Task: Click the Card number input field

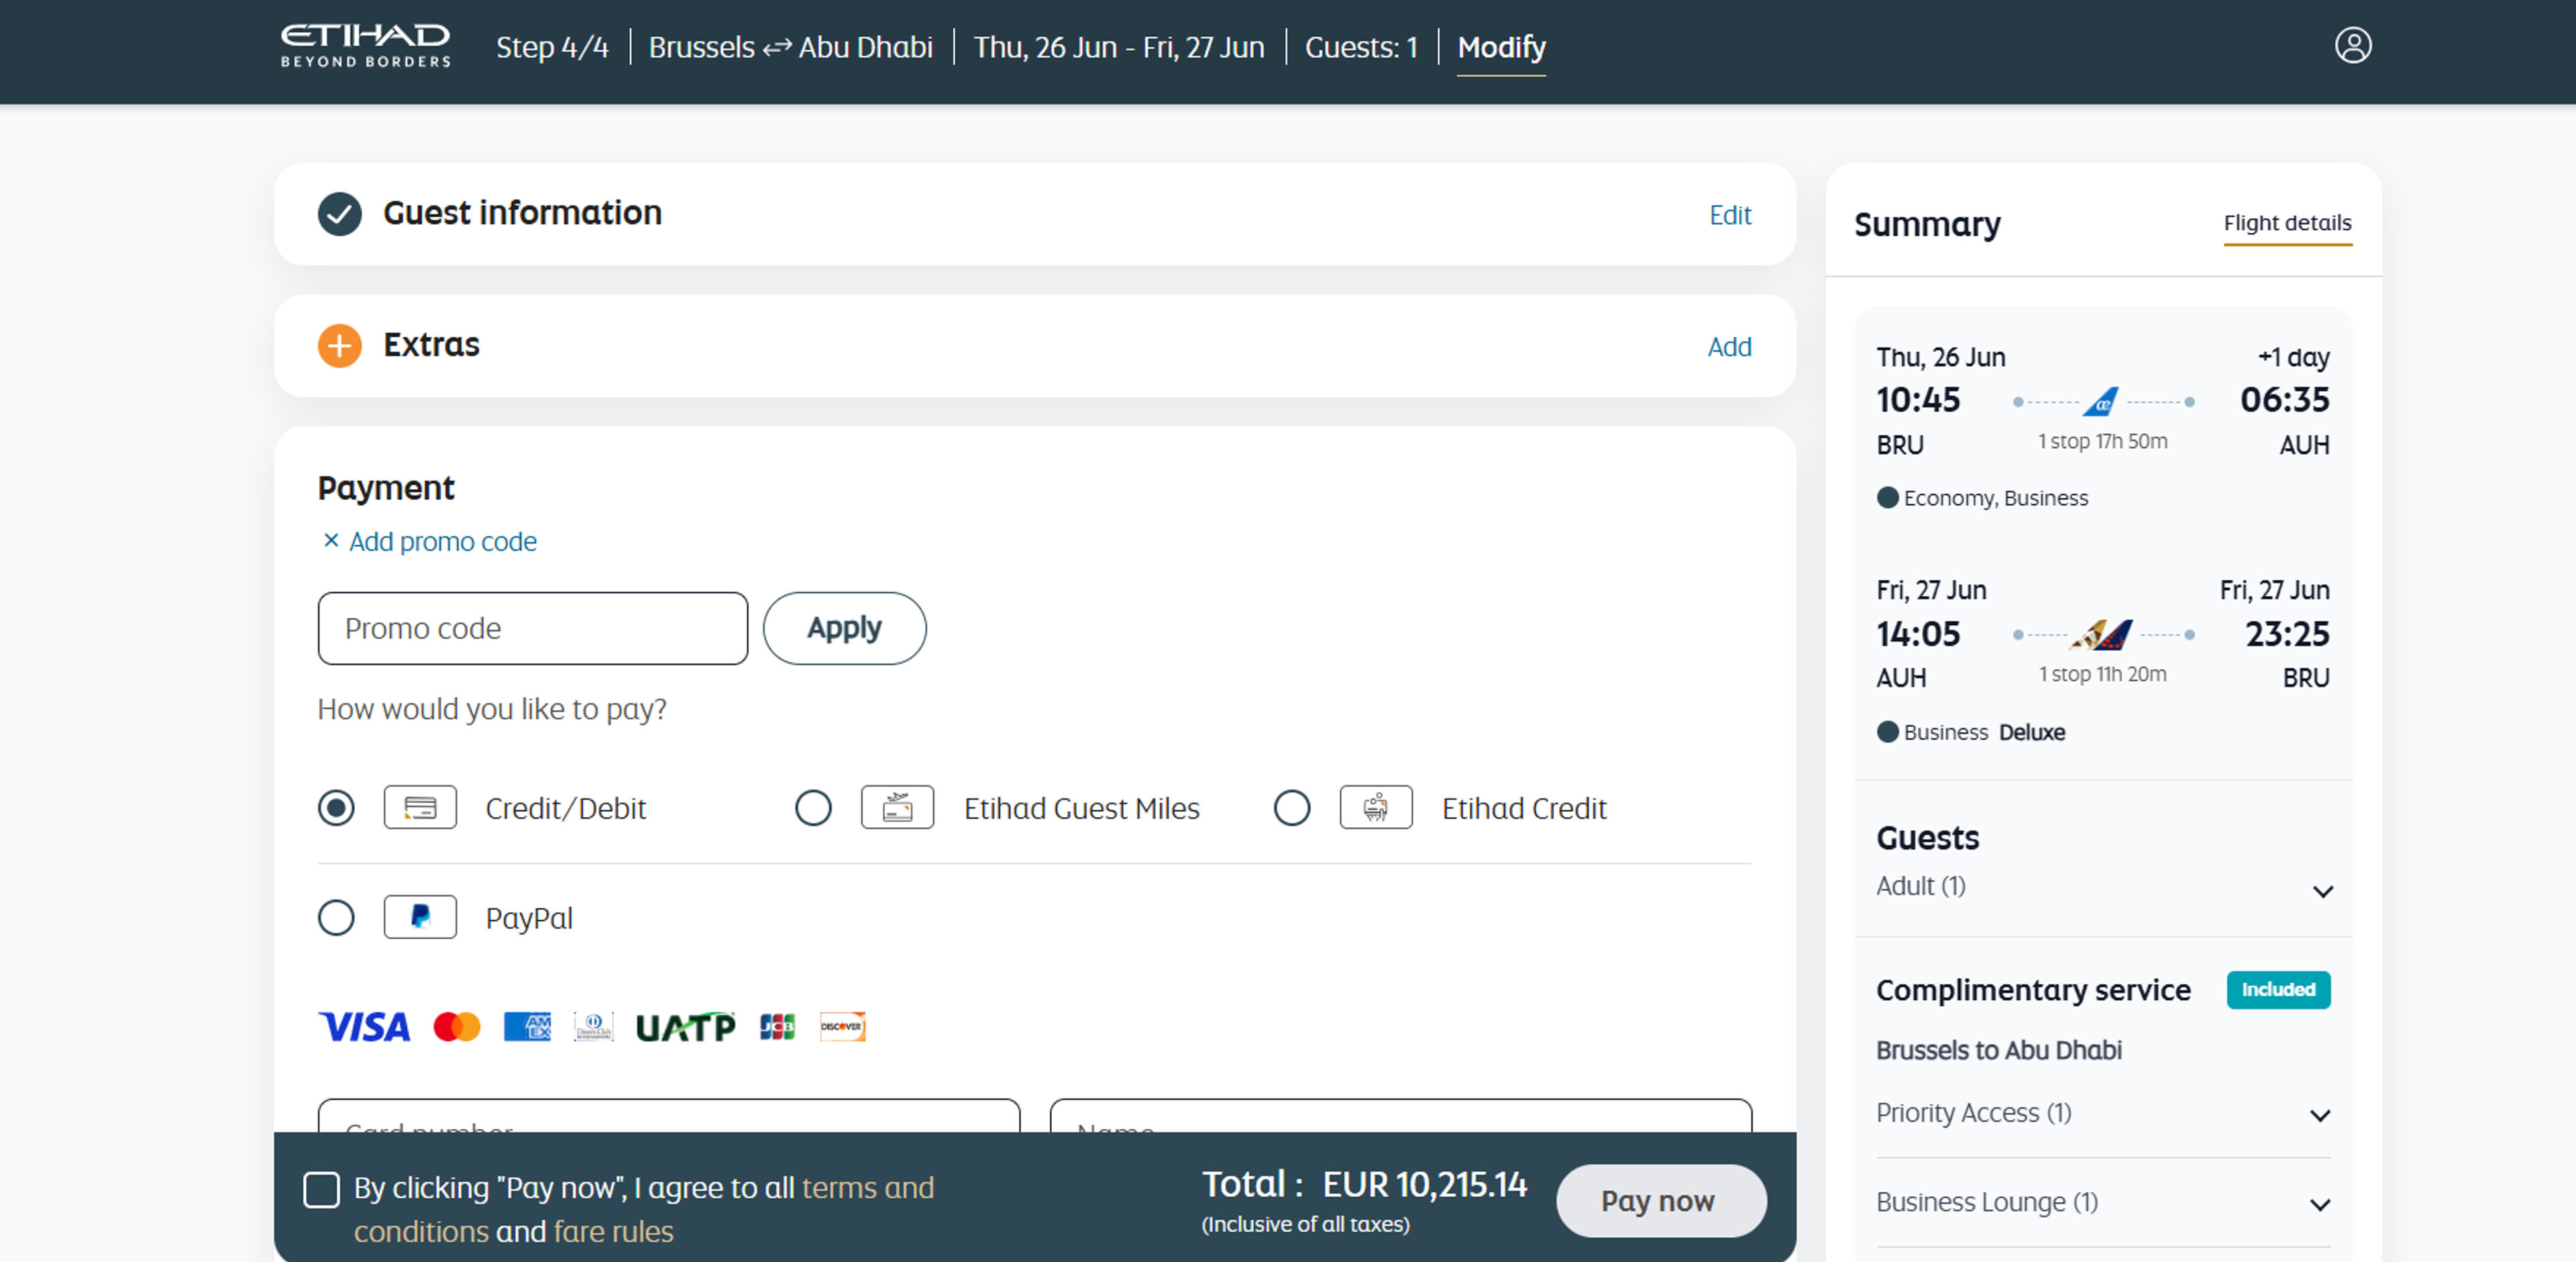Action: tap(669, 1116)
